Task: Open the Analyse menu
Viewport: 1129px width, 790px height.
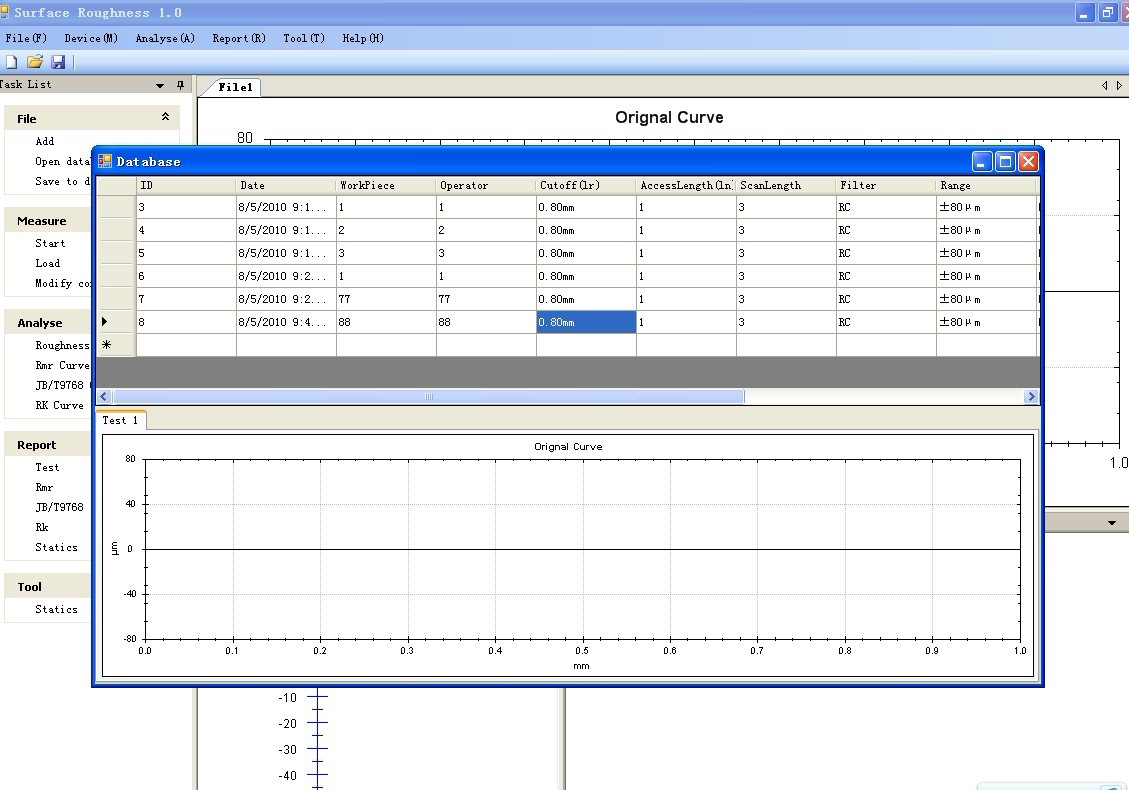Action: pos(165,38)
